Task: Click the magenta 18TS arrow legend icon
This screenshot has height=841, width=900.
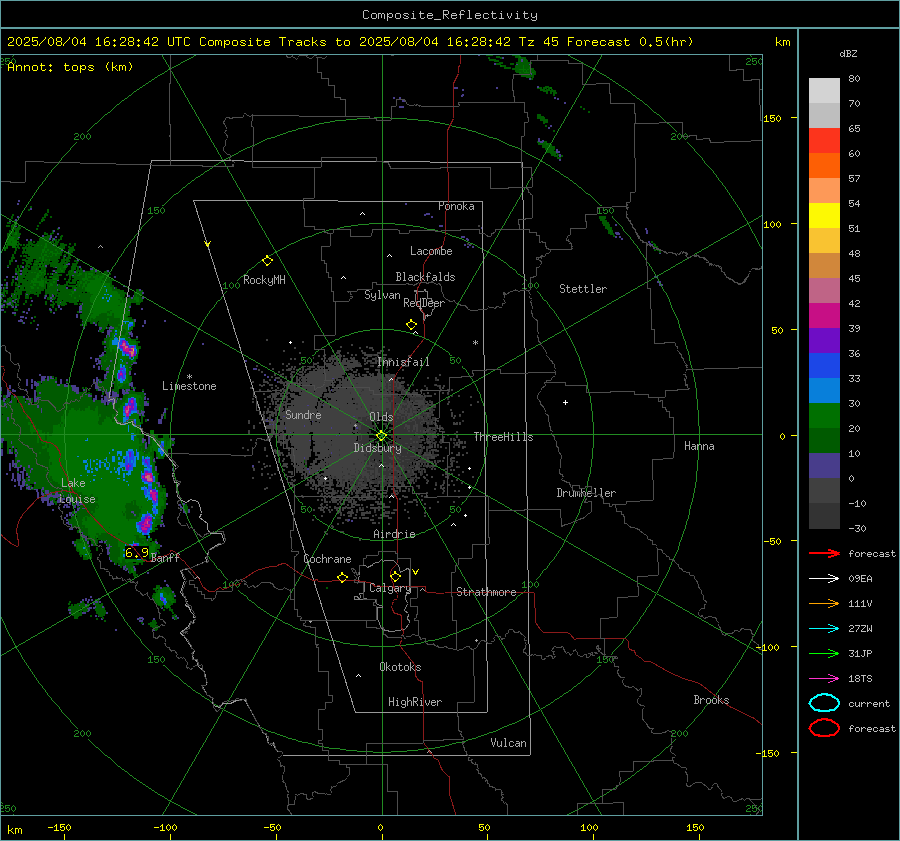Action: [x=825, y=679]
